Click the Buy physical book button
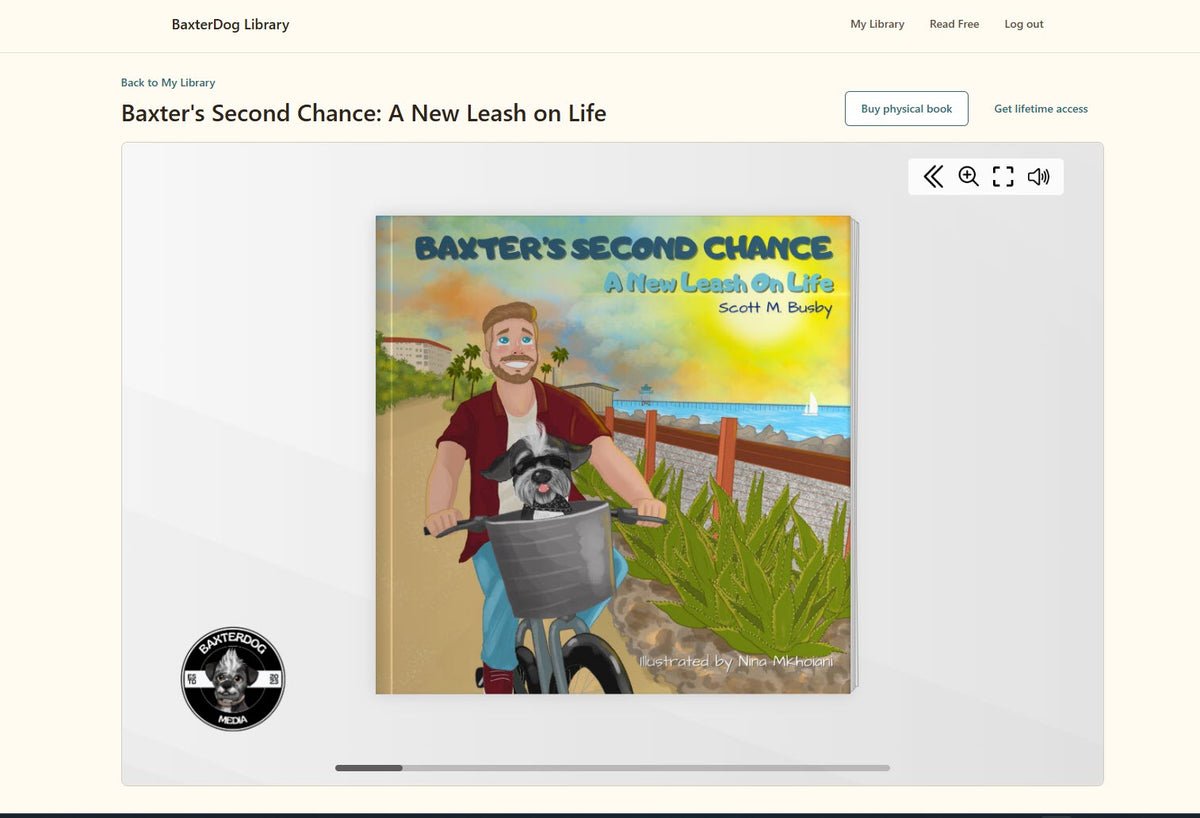The height and width of the screenshot is (818, 1200). pos(907,109)
